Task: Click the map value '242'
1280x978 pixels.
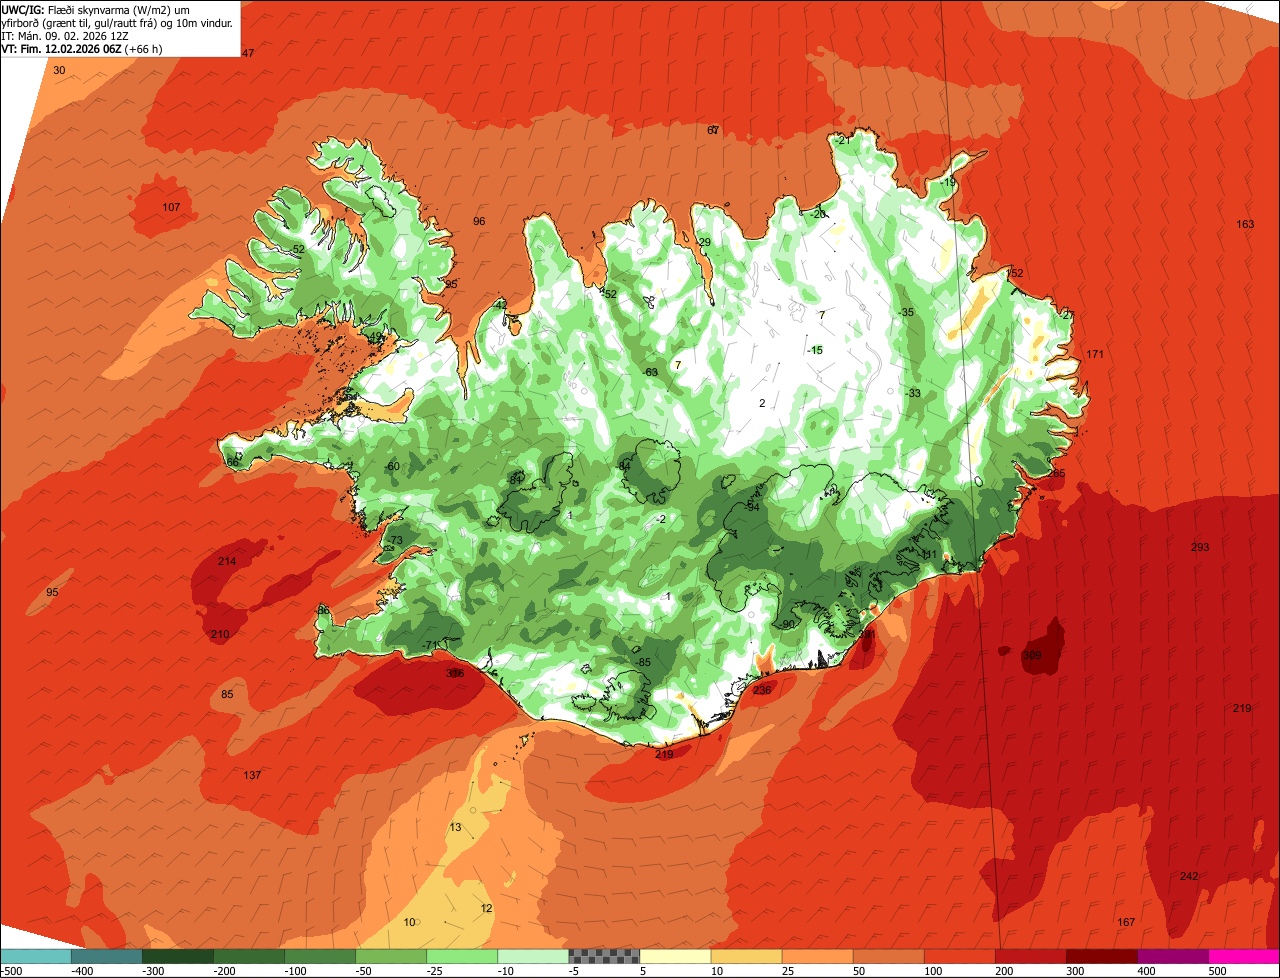Action: click(1188, 876)
